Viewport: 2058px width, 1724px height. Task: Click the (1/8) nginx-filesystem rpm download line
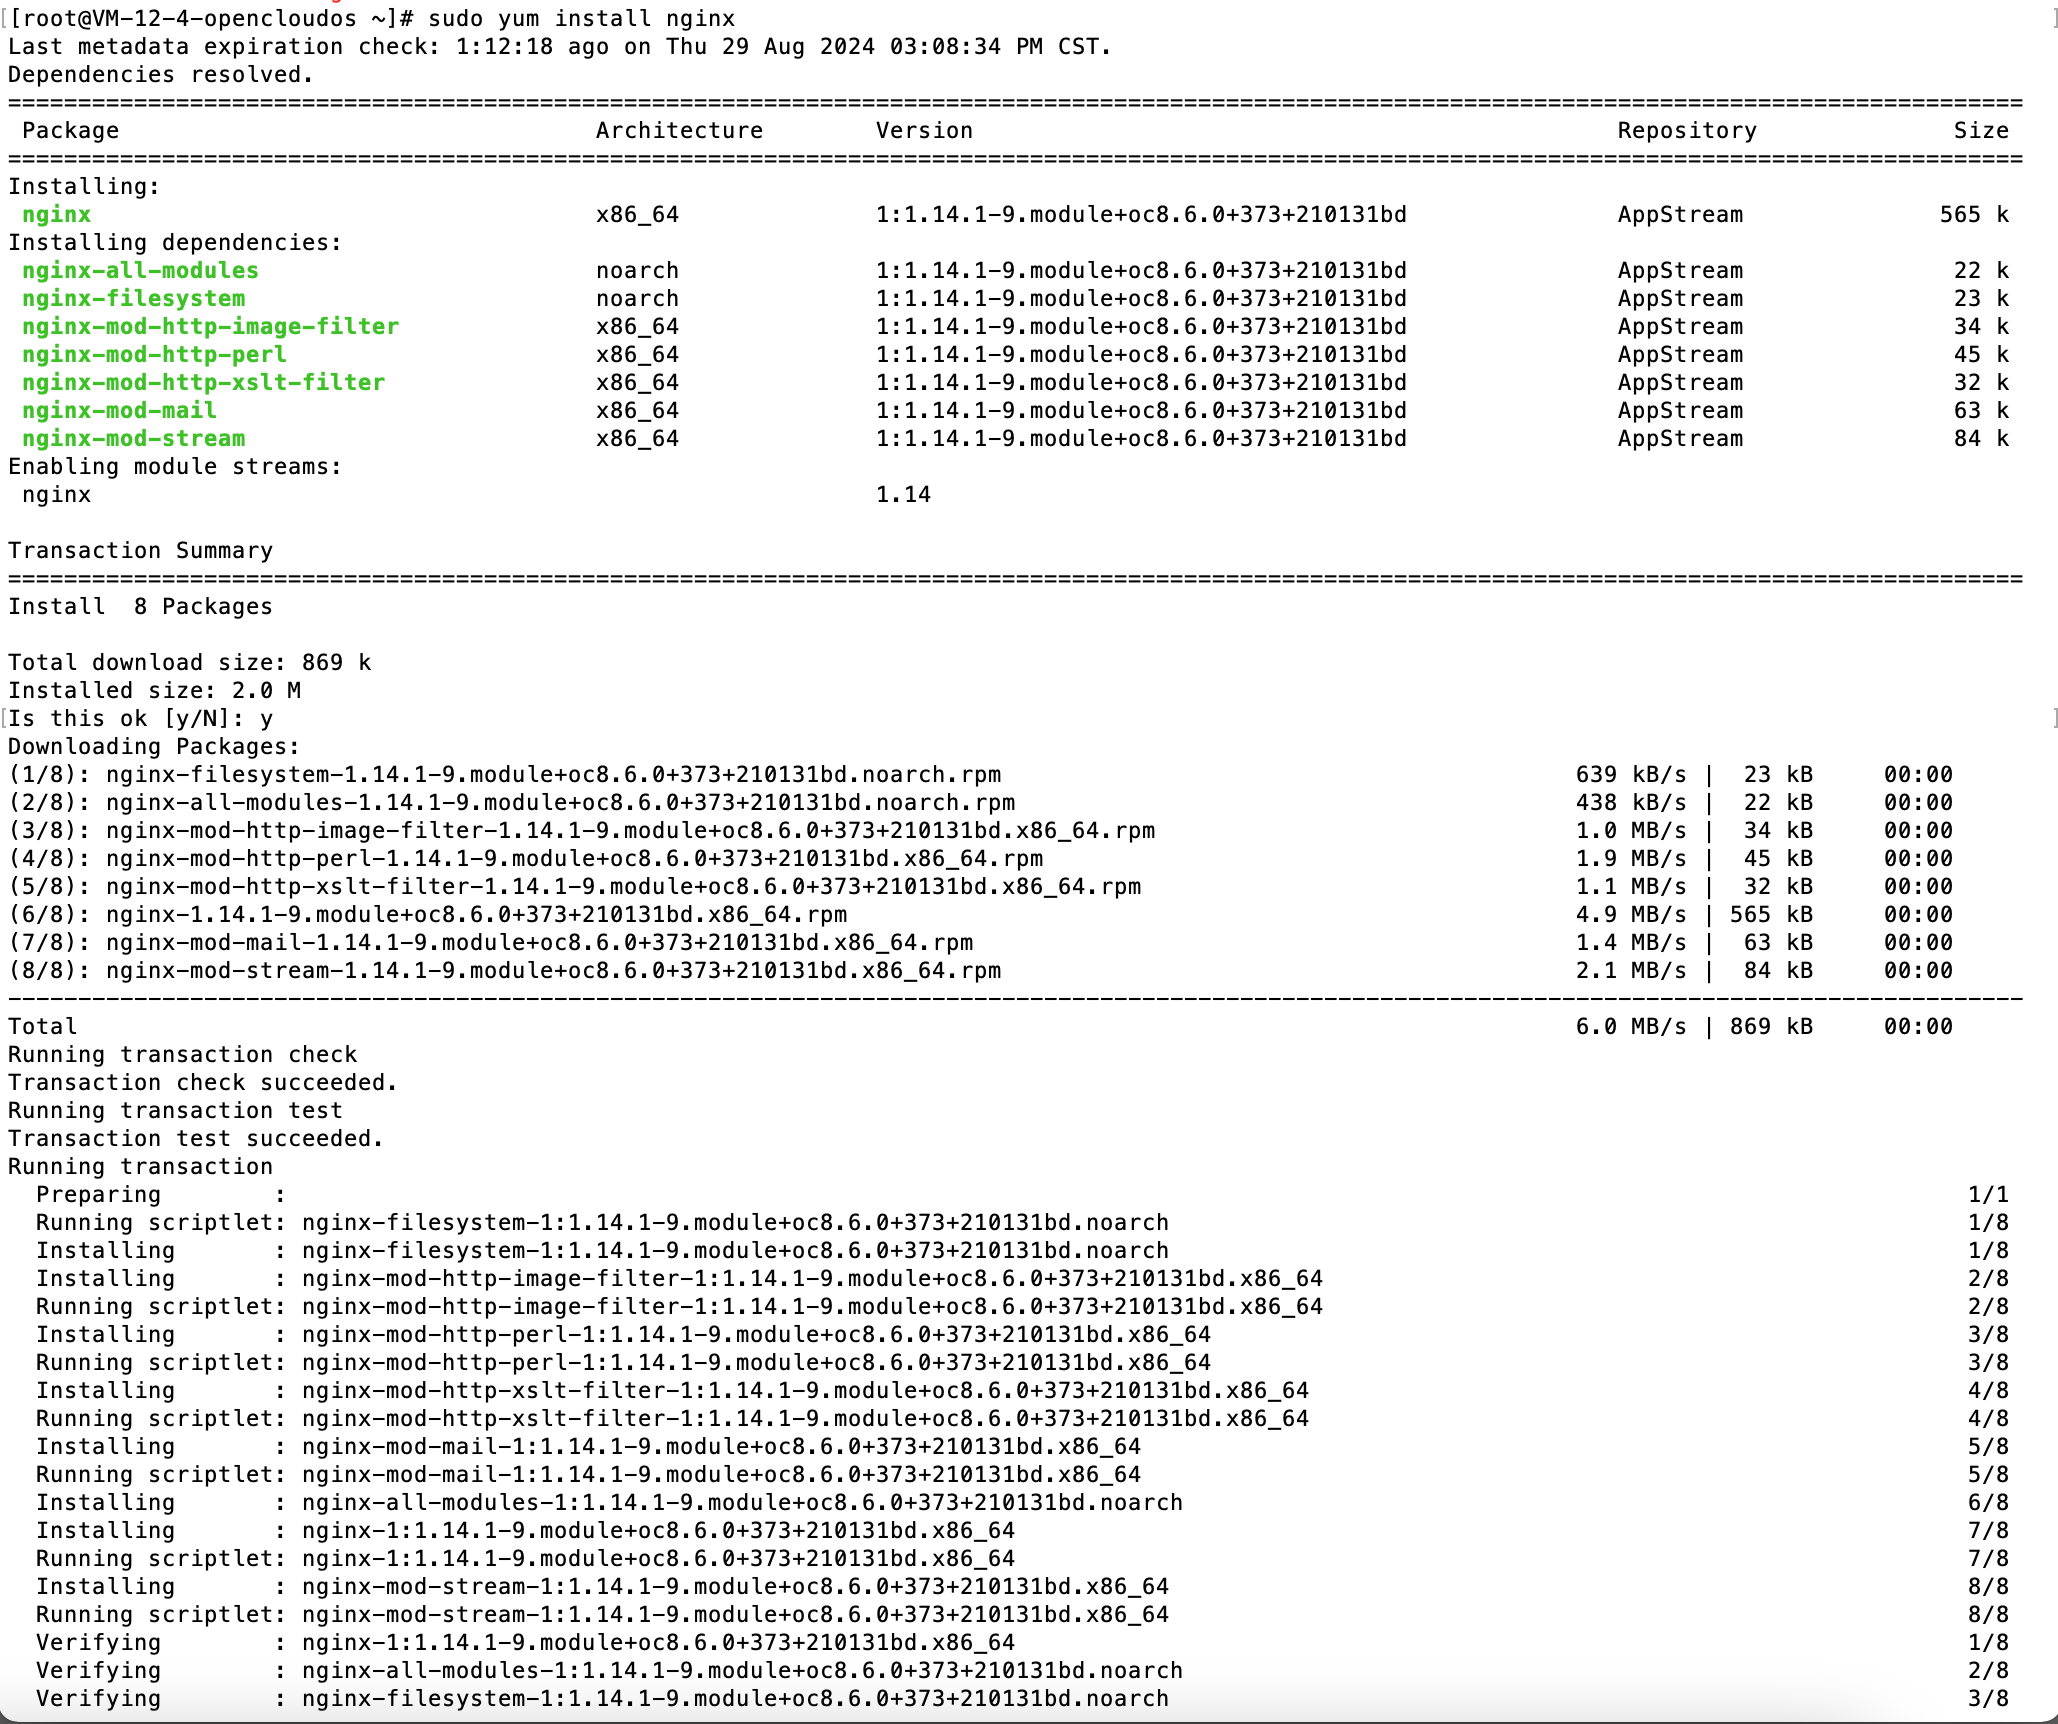tap(980, 775)
